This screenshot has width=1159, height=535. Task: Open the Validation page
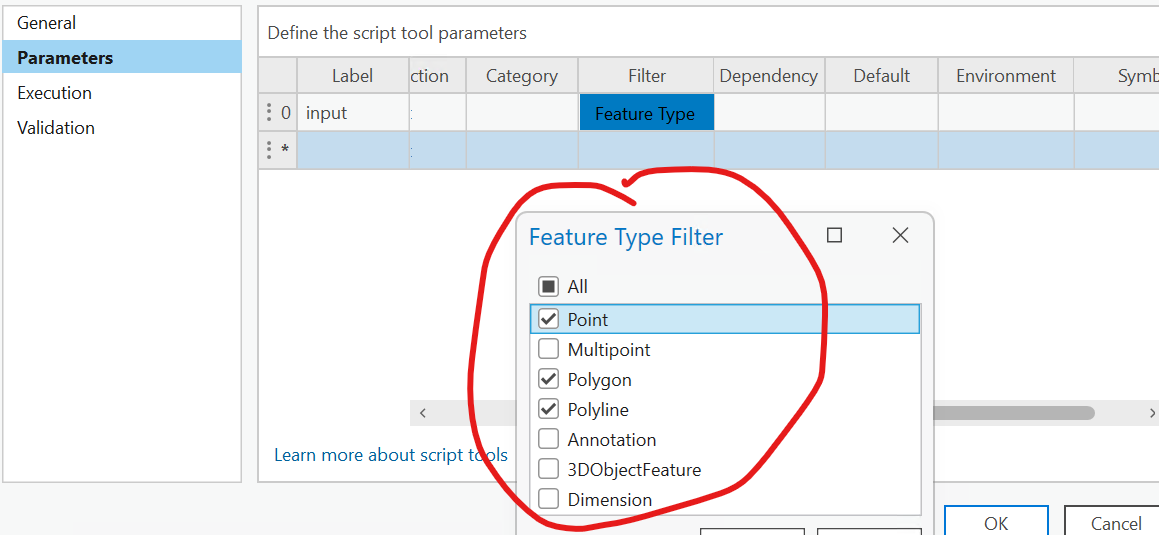point(56,128)
